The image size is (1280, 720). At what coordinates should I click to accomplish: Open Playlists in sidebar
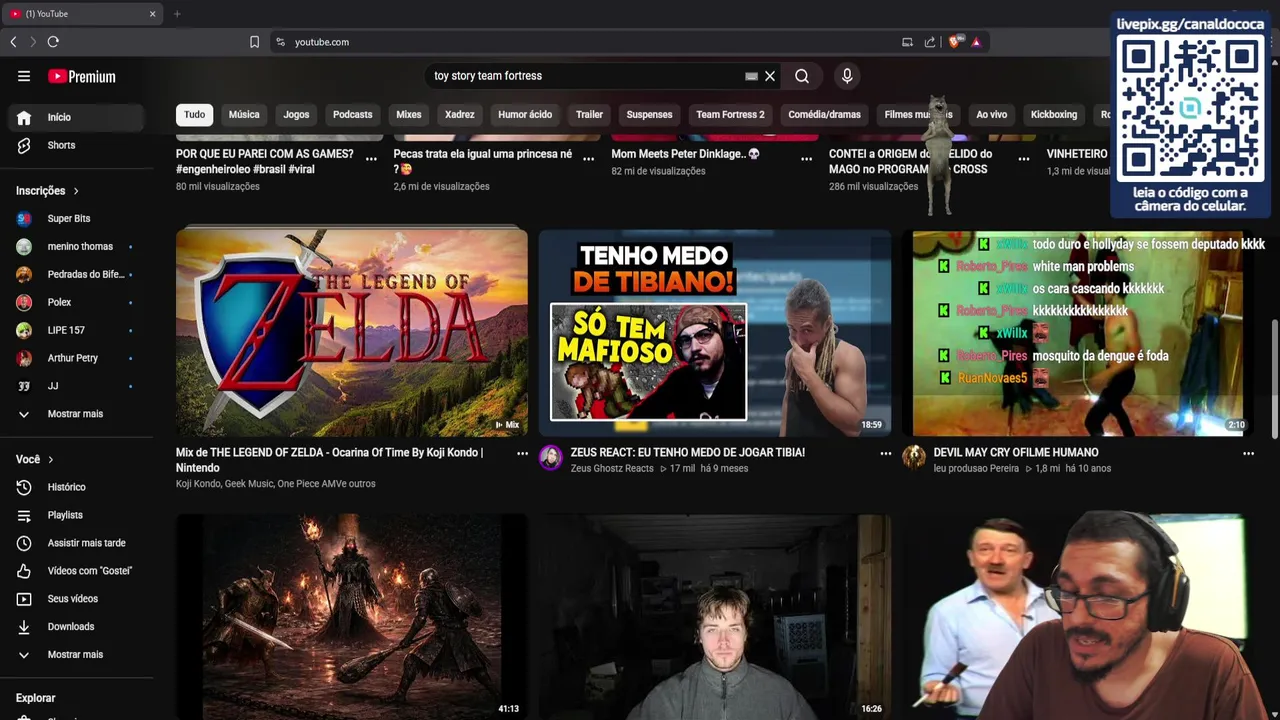(x=77, y=515)
